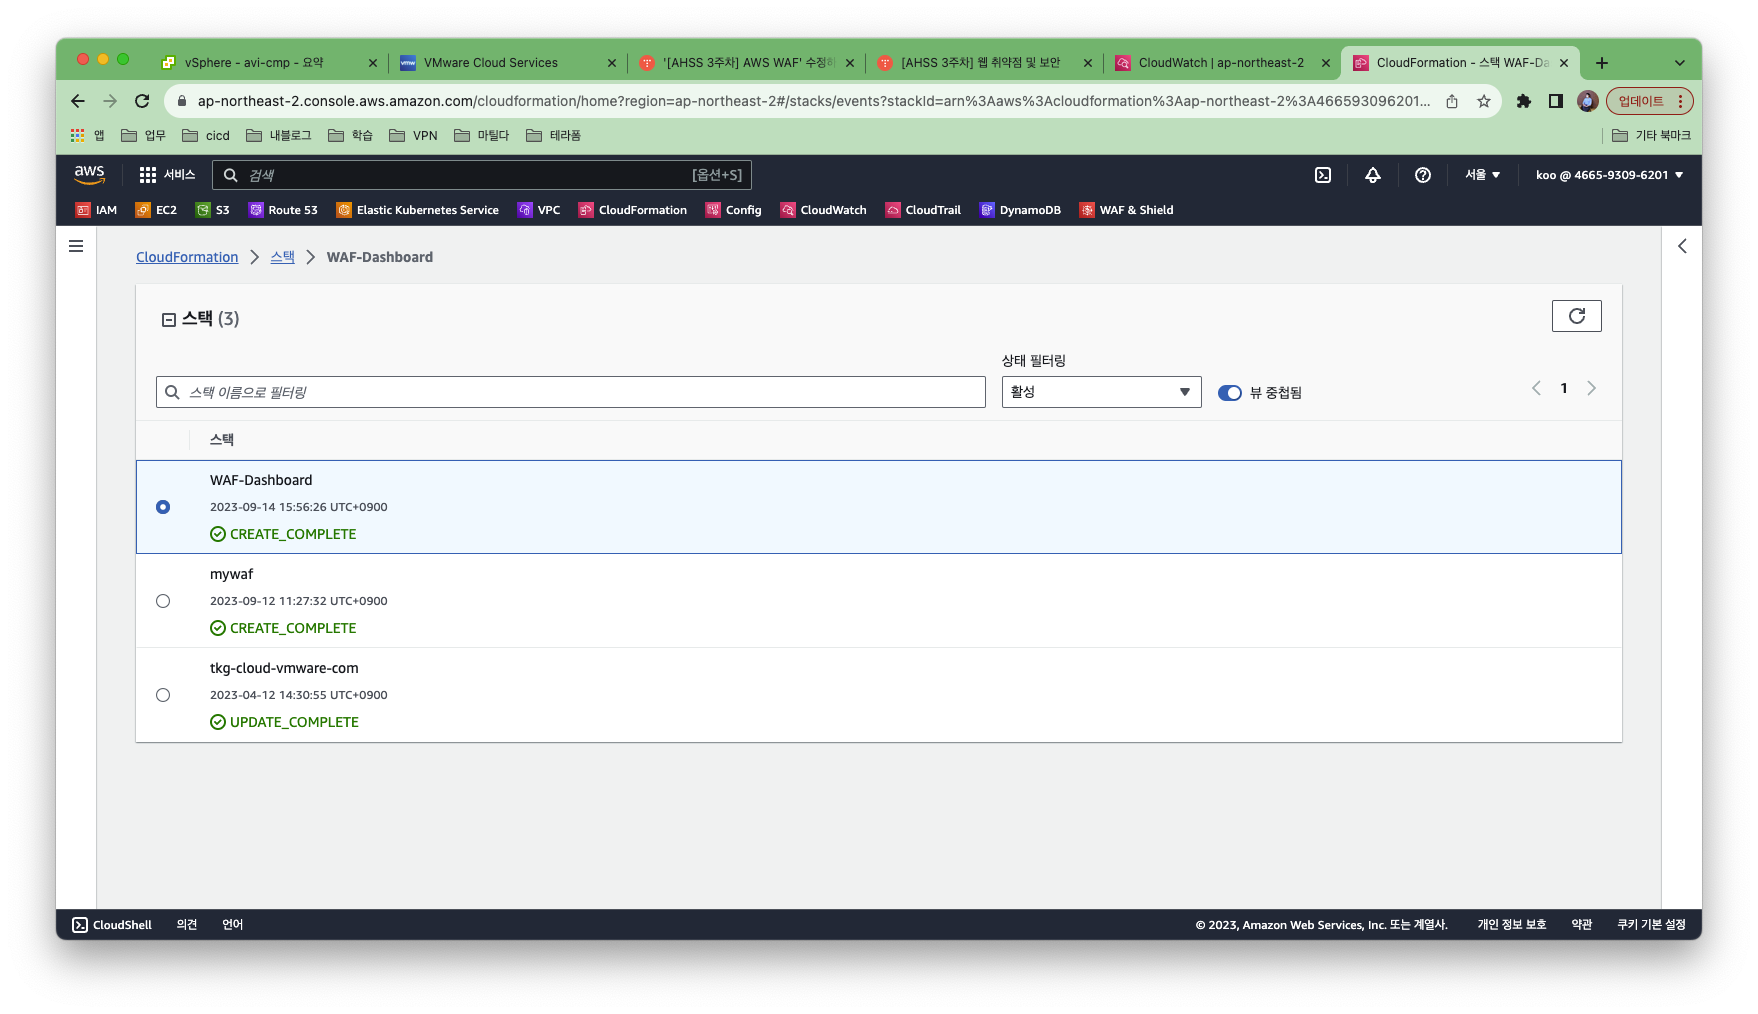Open the VPN bookmark folder
Screen dimensions: 1758x1014
coord(413,136)
